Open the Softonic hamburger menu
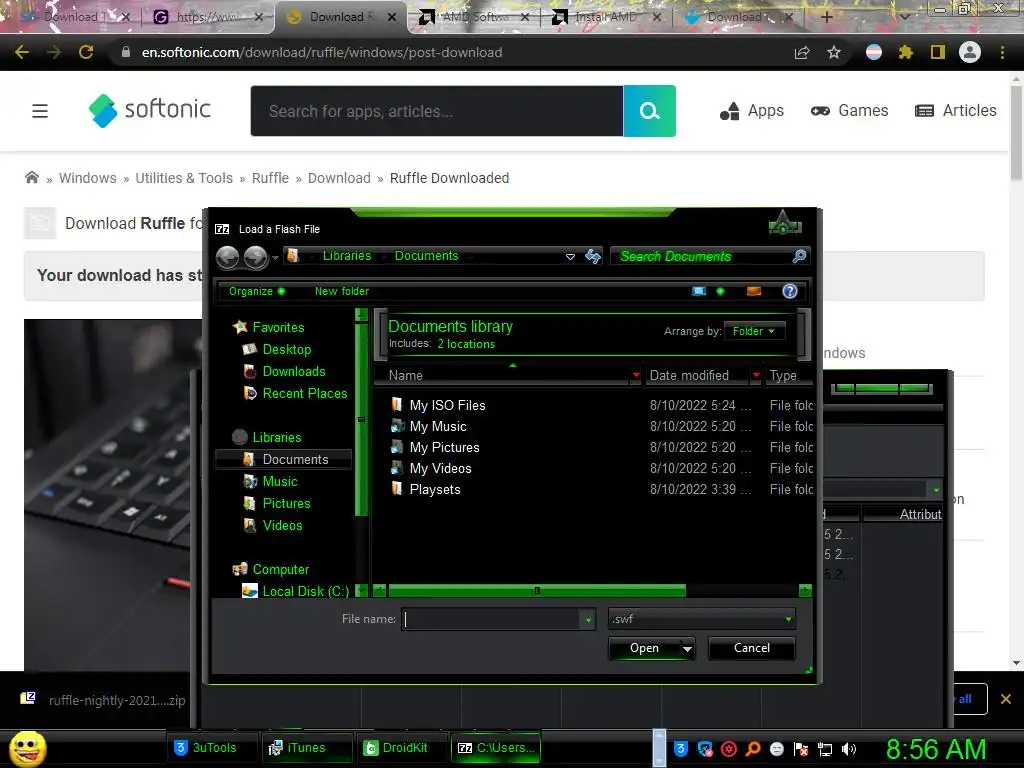This screenshot has height=768, width=1024. 40,111
